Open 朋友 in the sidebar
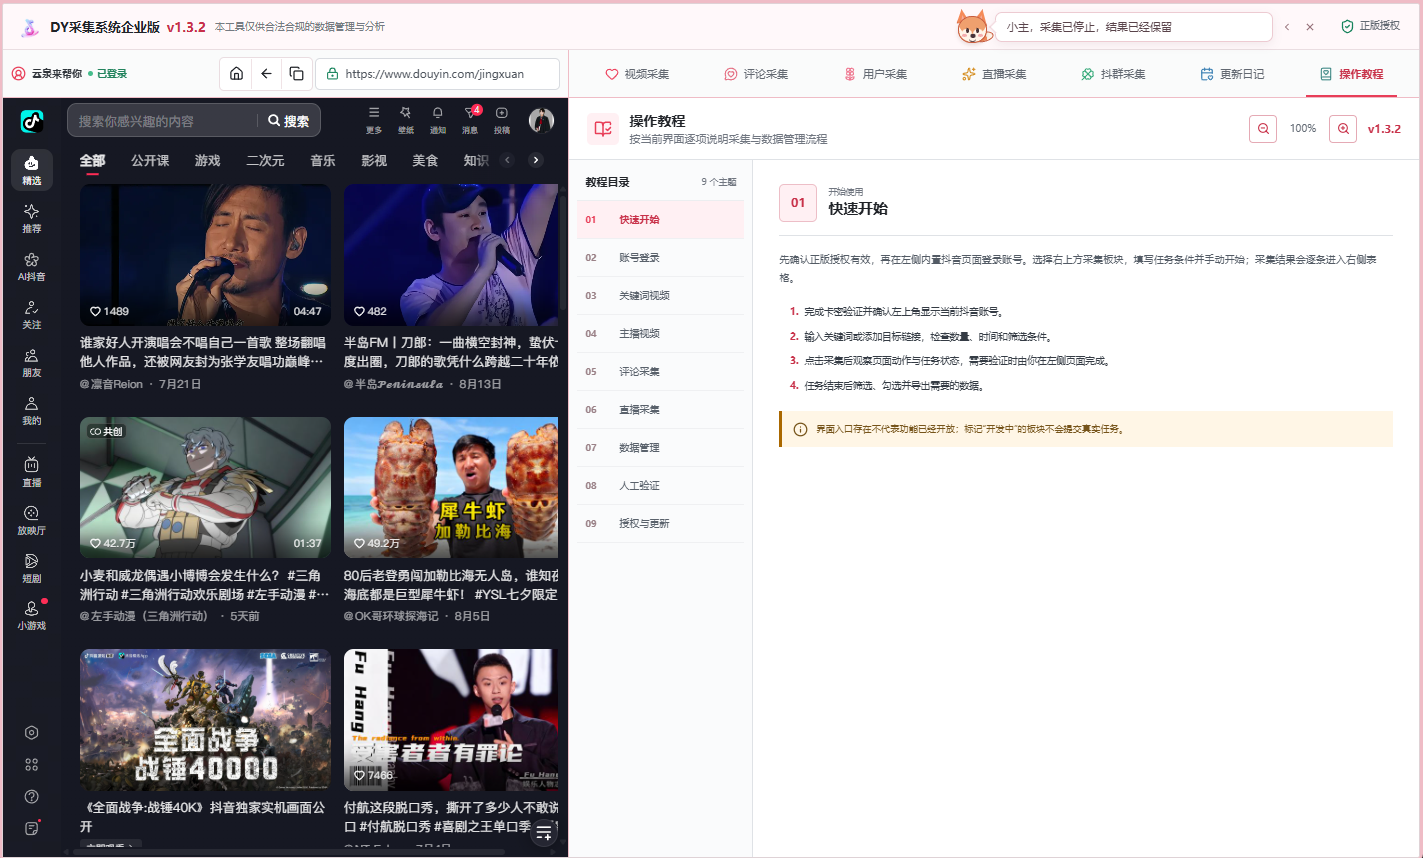This screenshot has width=1423, height=858. point(32,362)
